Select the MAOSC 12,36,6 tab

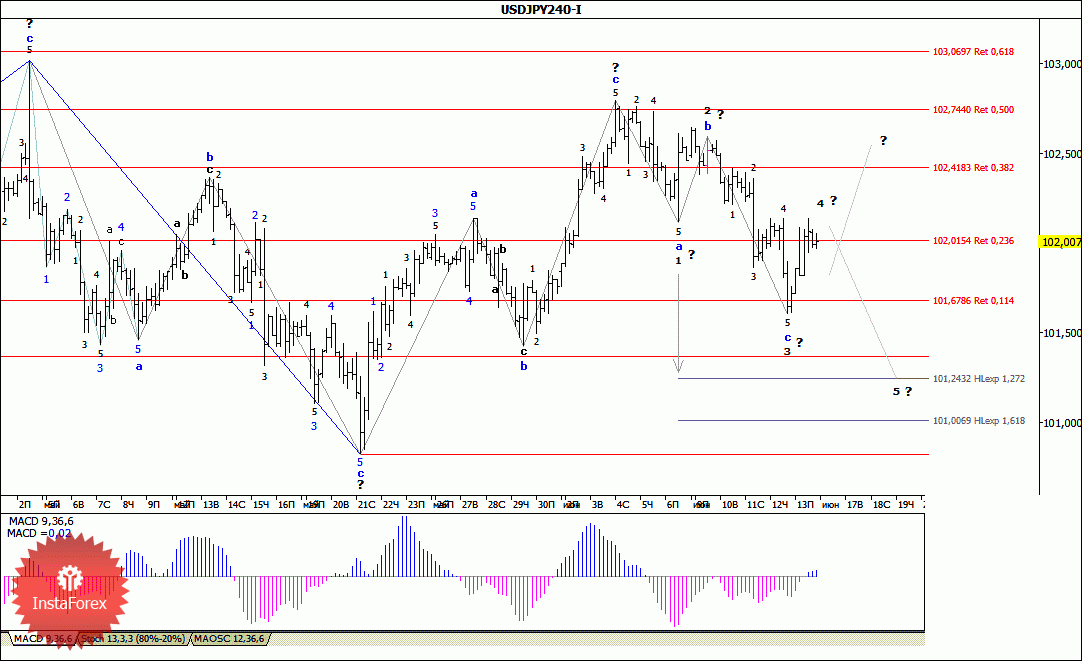point(229,639)
